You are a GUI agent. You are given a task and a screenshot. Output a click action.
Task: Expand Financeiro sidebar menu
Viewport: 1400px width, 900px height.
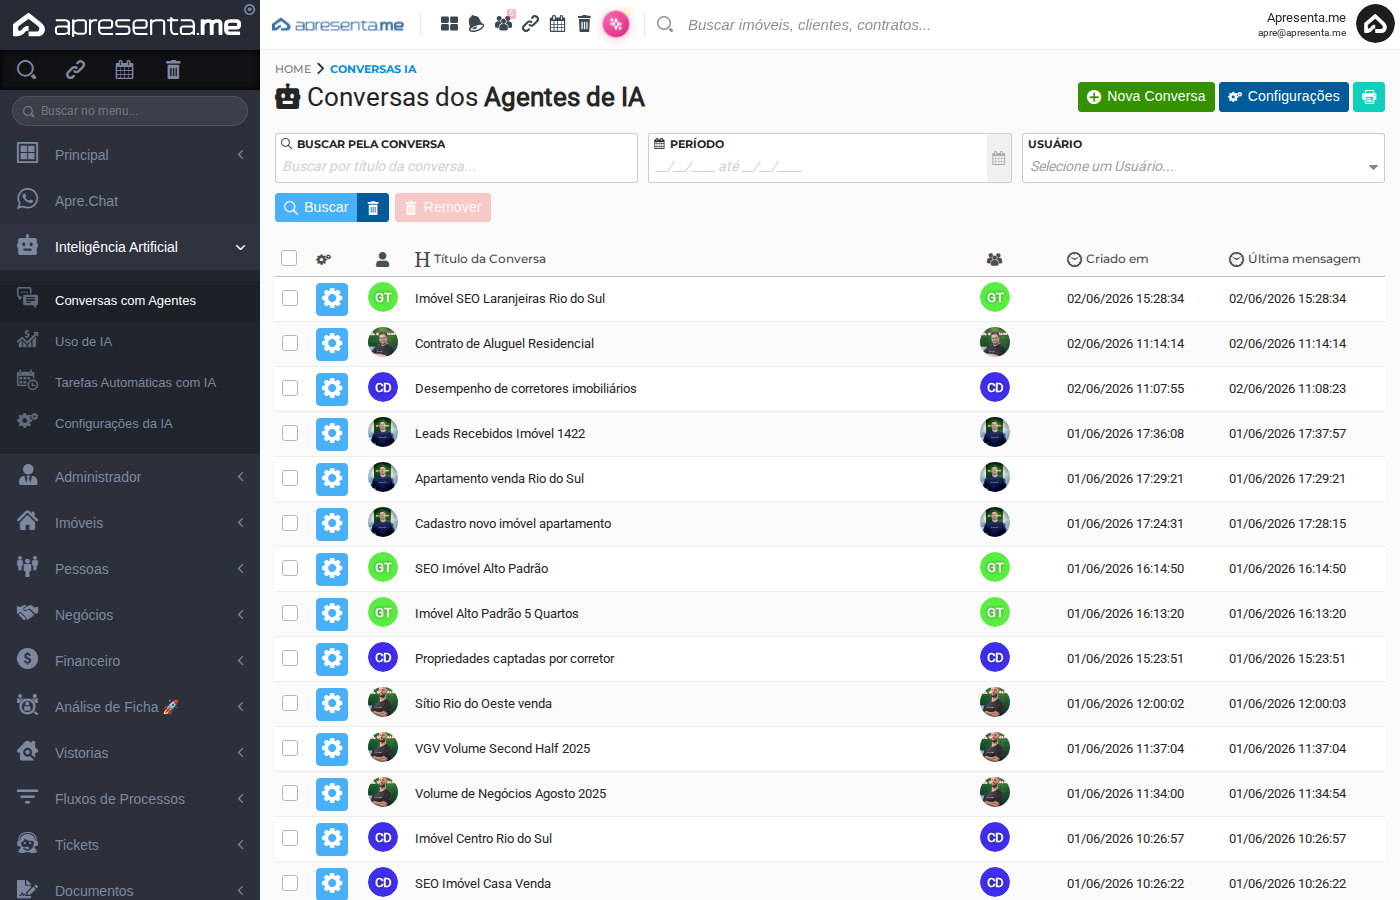click(130, 661)
